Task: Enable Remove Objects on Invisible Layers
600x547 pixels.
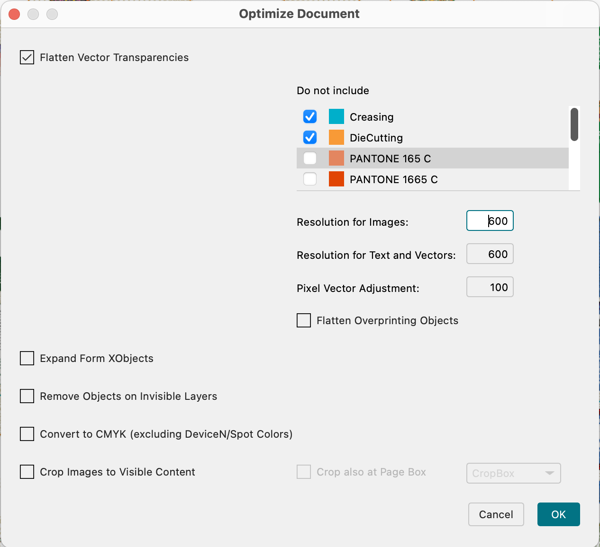Action: pyautogui.click(x=27, y=396)
